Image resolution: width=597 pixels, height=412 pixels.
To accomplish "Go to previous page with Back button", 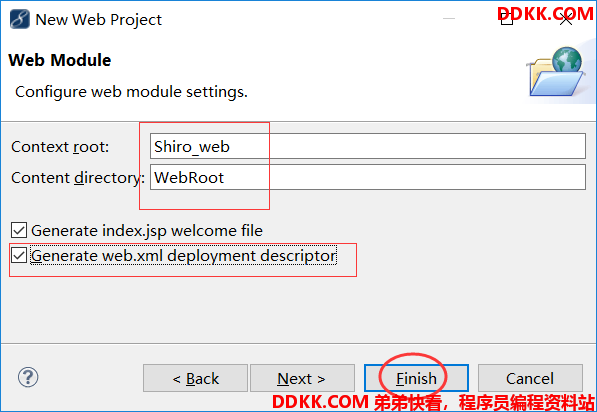I will pyautogui.click(x=195, y=378).
